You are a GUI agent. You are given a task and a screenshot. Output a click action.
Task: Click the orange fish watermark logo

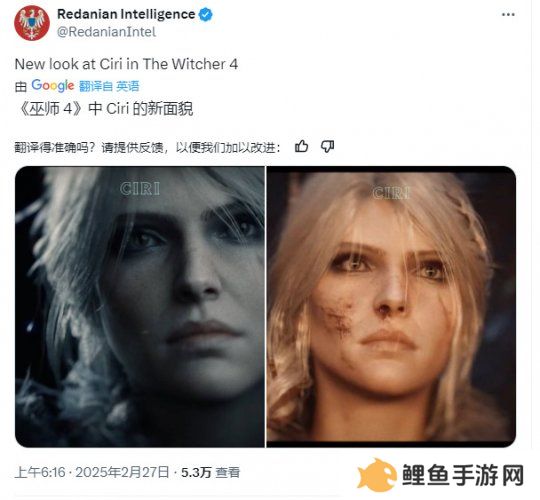[377, 475]
